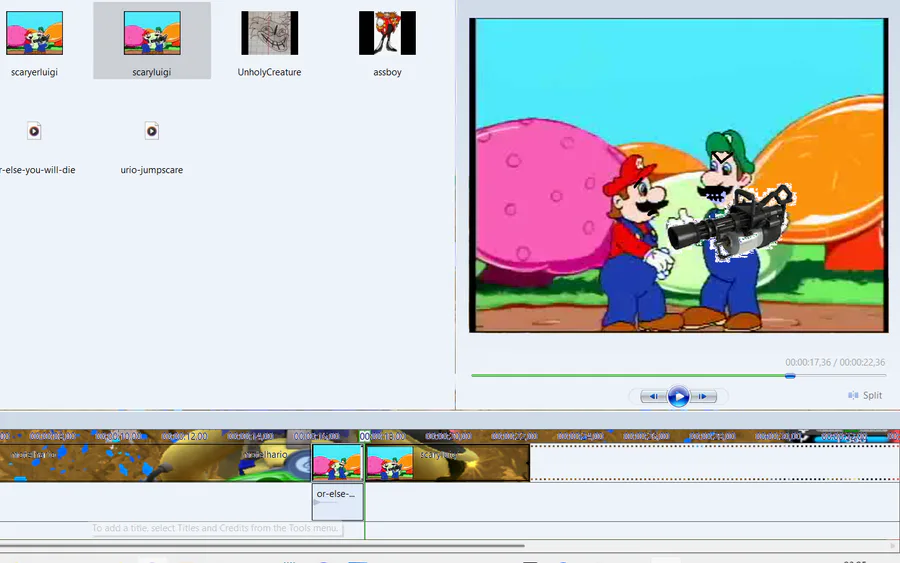Click the assboy file name label

point(387,72)
